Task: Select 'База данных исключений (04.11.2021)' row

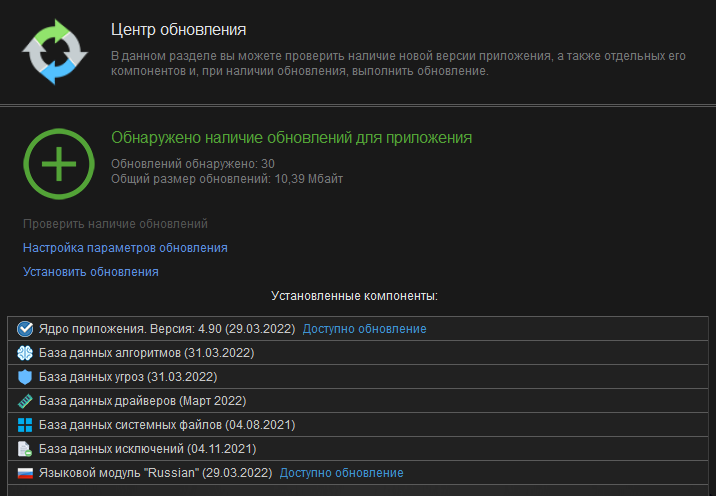Action: tap(358, 449)
